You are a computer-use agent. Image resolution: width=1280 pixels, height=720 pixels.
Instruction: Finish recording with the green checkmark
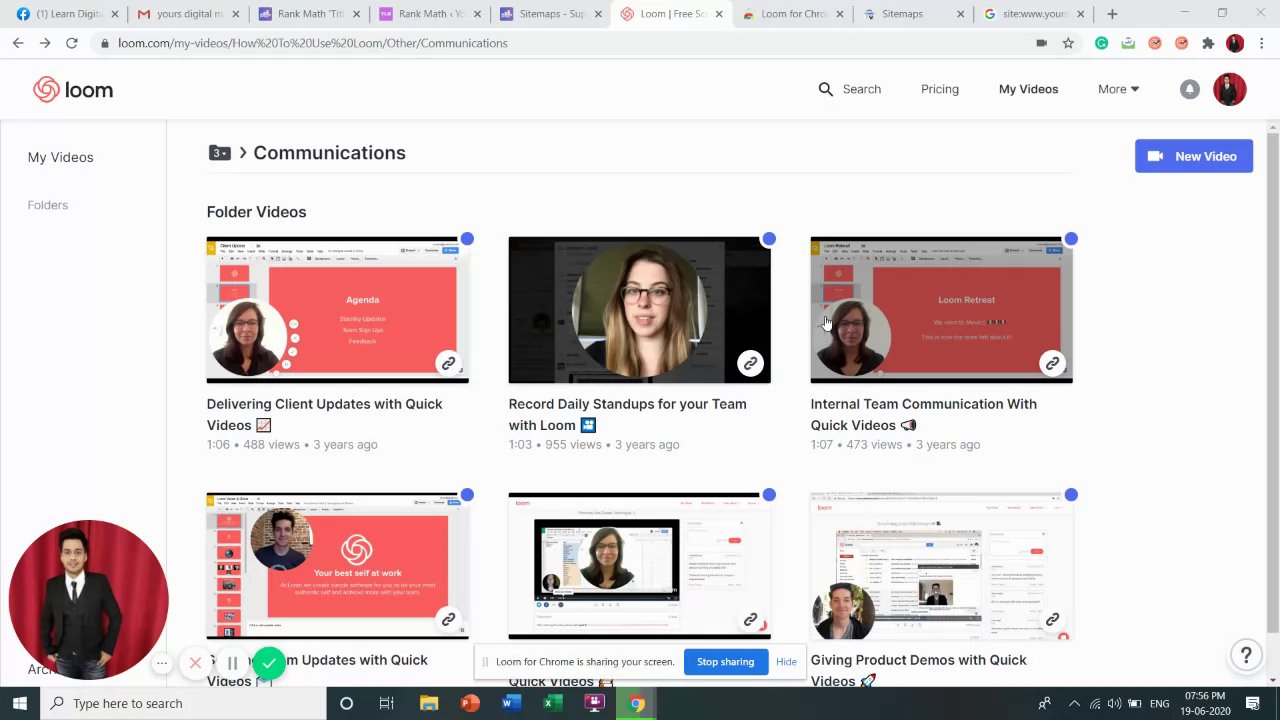tap(269, 663)
